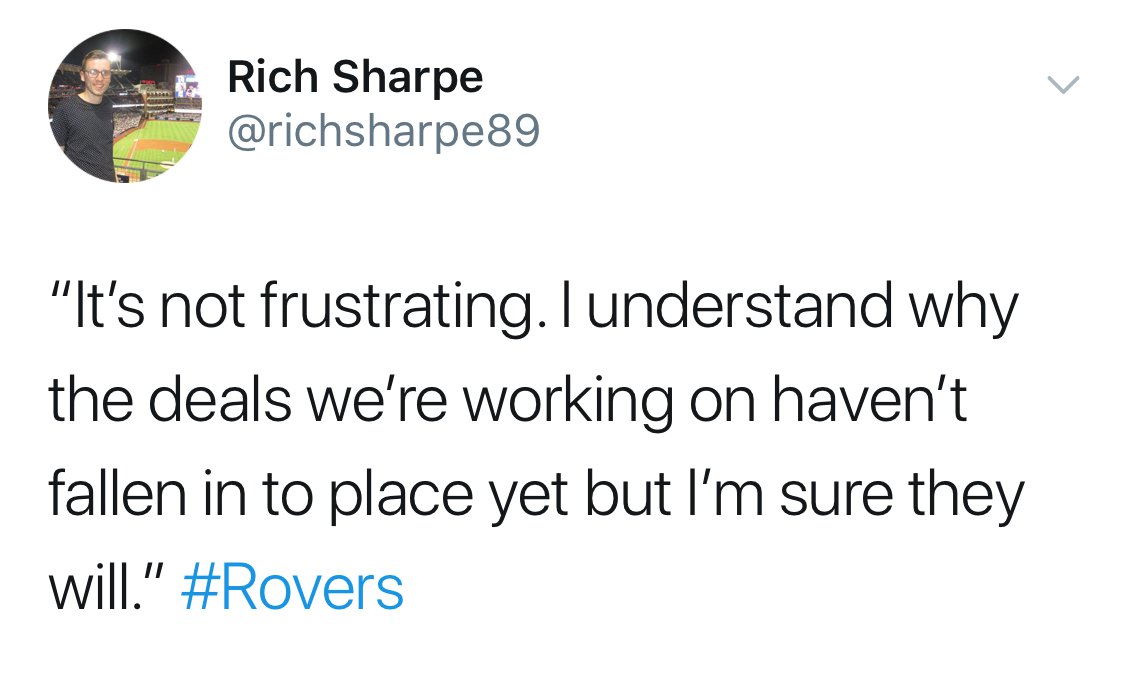Open the Rich Sharpe display name link
1125x674 pixels.
(355, 78)
